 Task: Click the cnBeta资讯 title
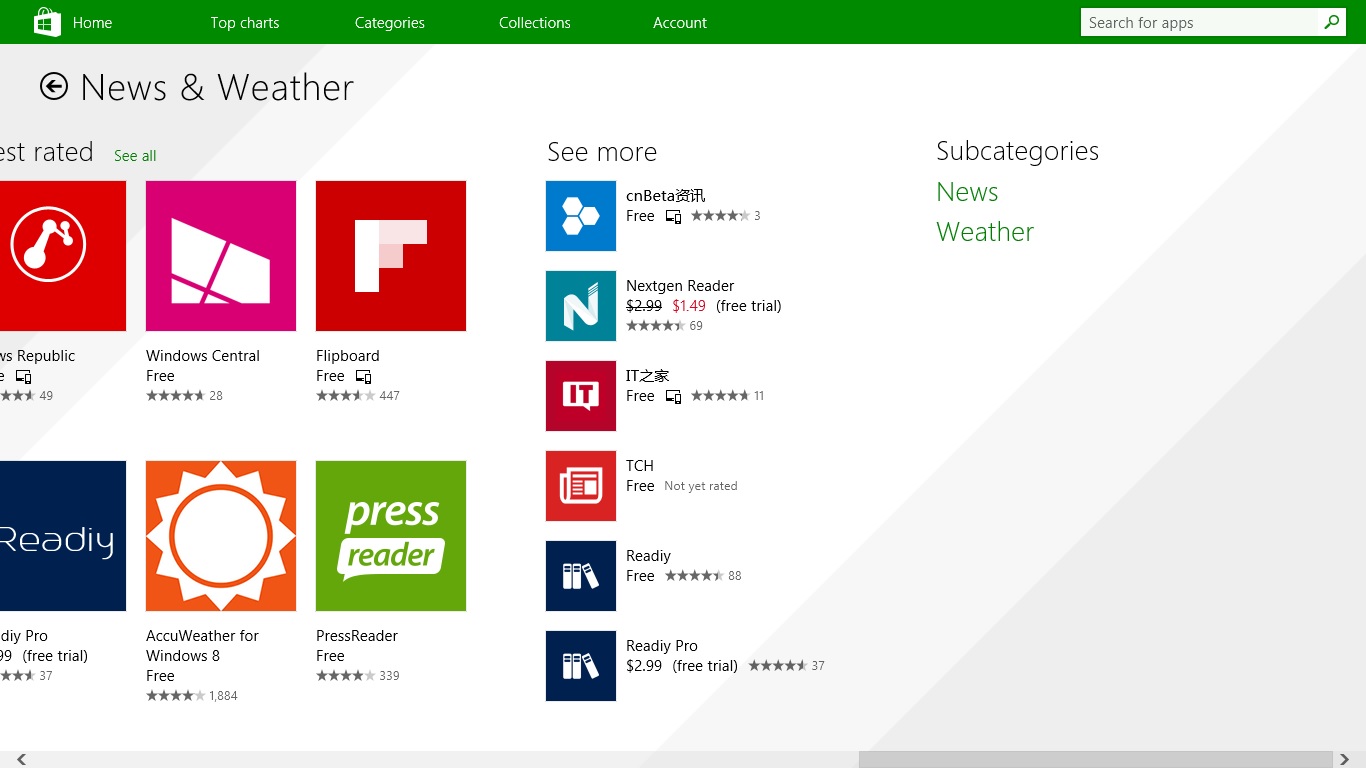point(666,196)
